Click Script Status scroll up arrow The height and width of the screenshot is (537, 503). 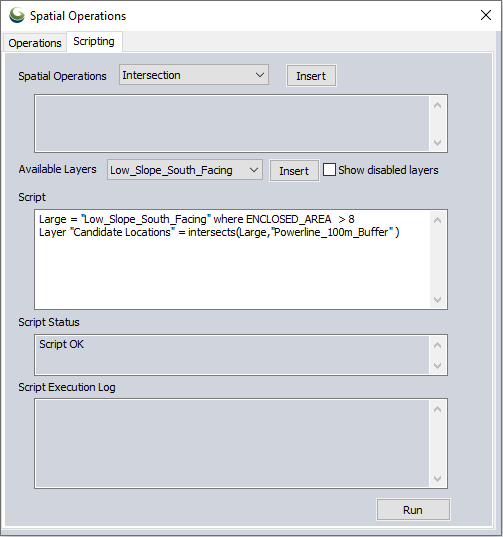coord(437,345)
